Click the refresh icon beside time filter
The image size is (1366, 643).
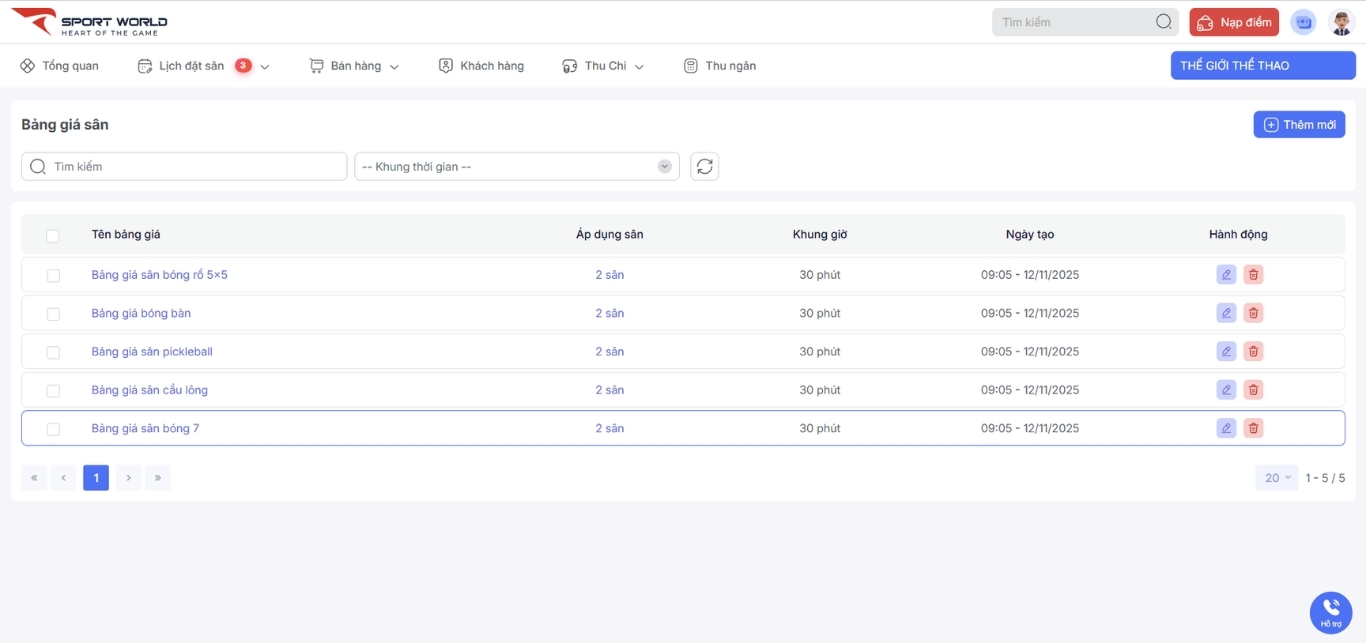pyautogui.click(x=704, y=166)
